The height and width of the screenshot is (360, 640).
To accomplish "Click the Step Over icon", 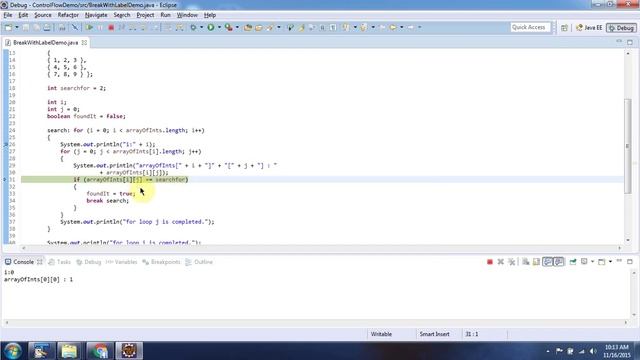I will tap(144, 27).
